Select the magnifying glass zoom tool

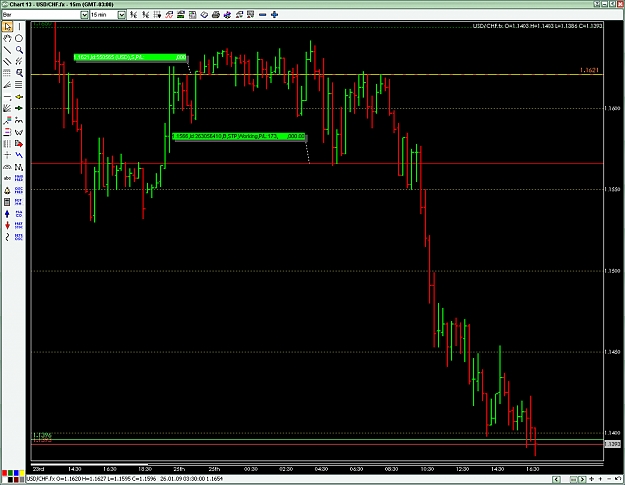[19, 50]
